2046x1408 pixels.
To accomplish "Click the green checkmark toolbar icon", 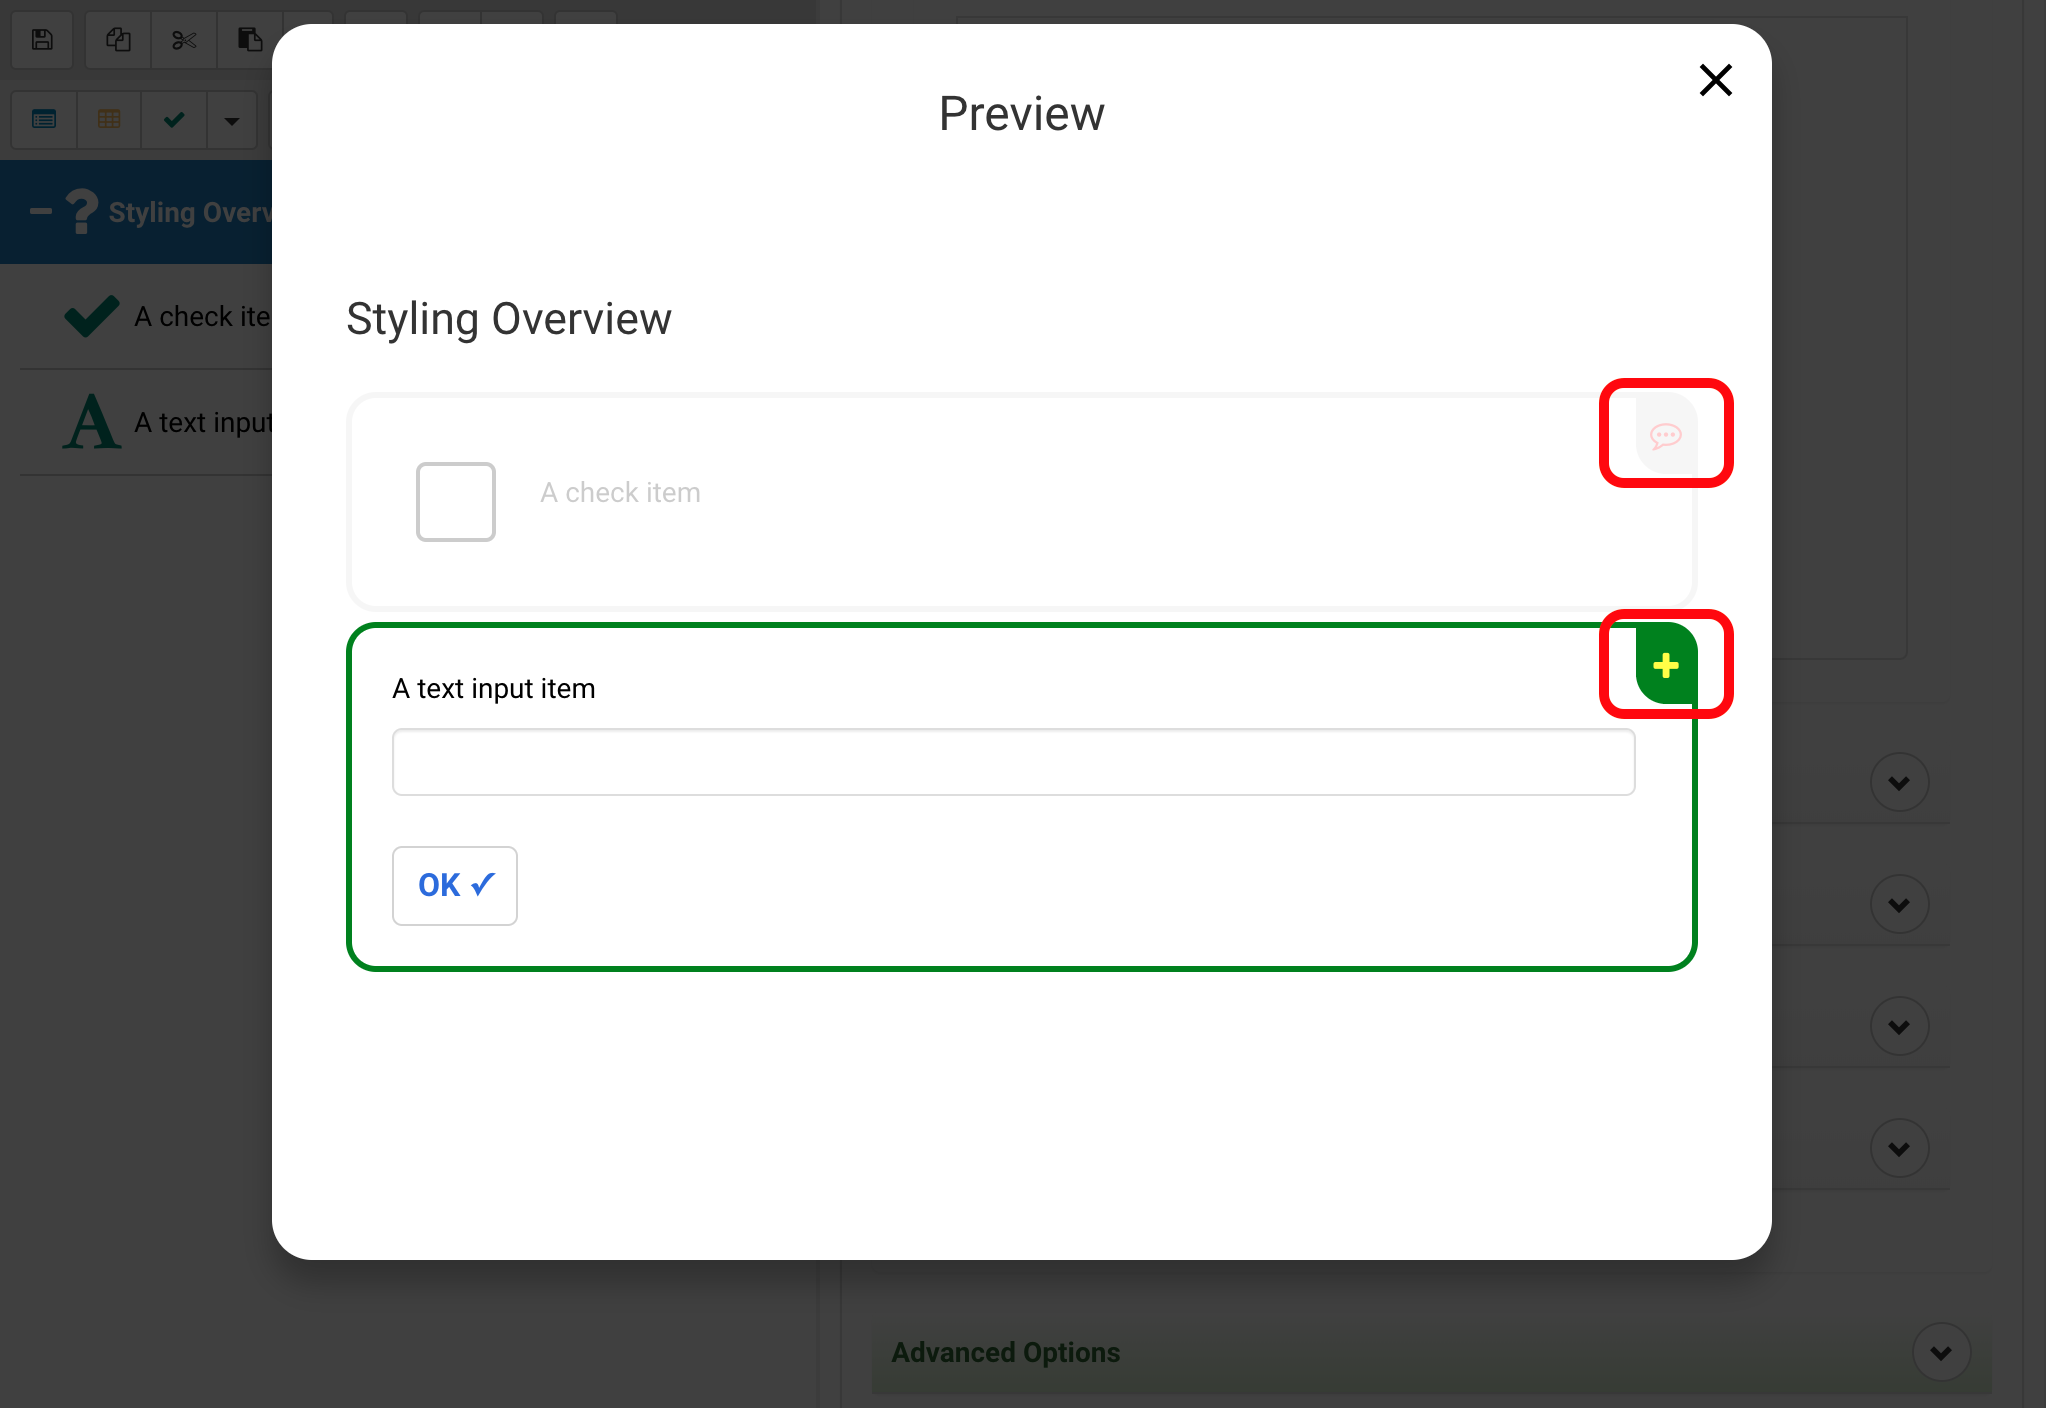I will 174,120.
